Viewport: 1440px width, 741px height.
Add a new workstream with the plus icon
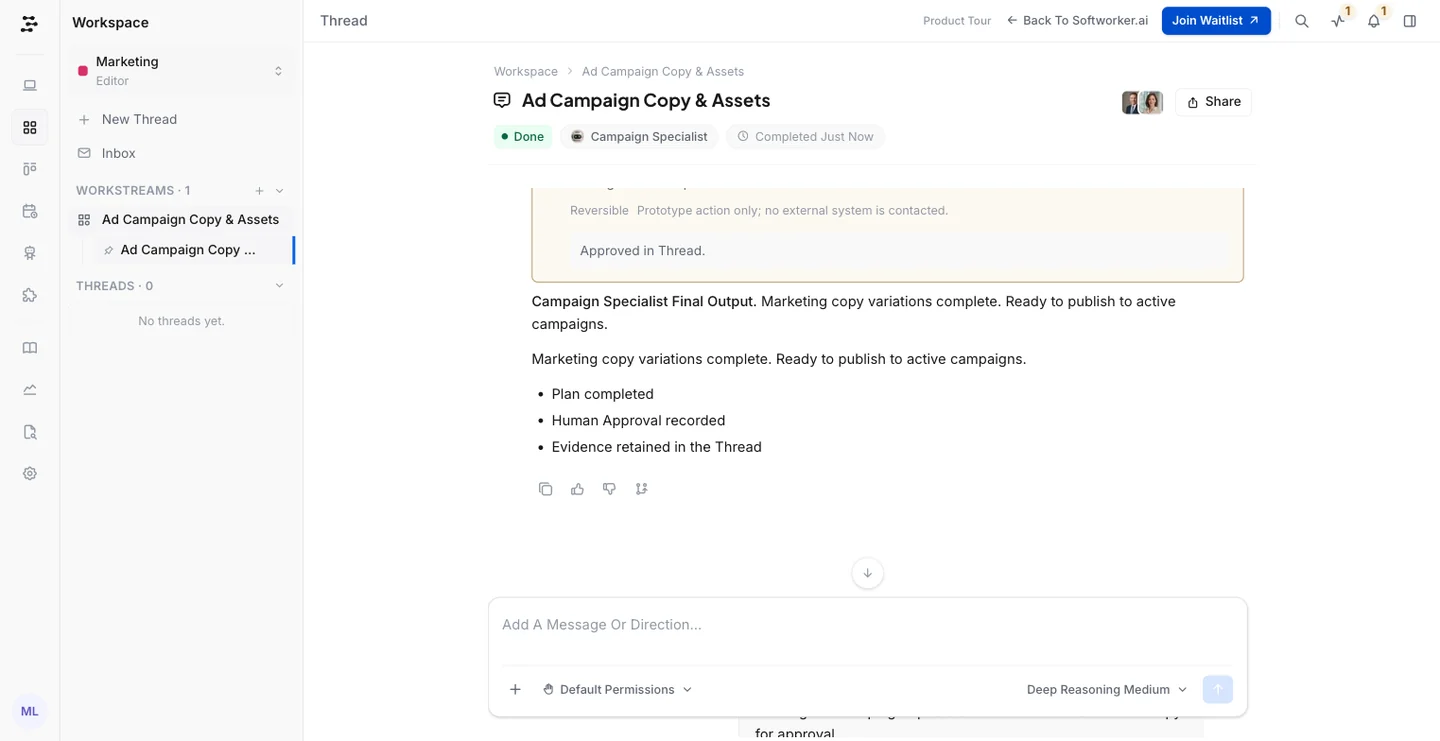click(x=259, y=191)
